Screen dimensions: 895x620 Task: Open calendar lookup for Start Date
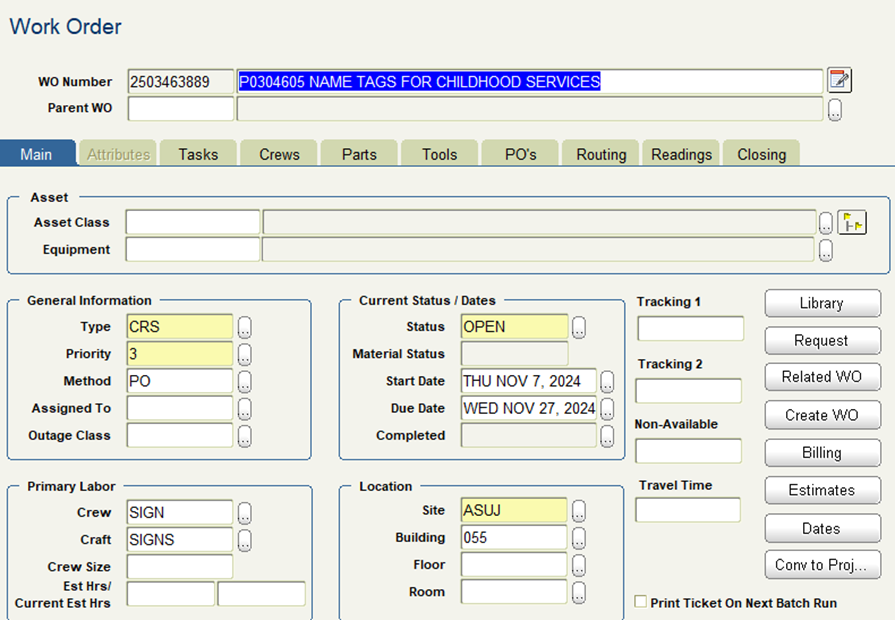coord(607,381)
